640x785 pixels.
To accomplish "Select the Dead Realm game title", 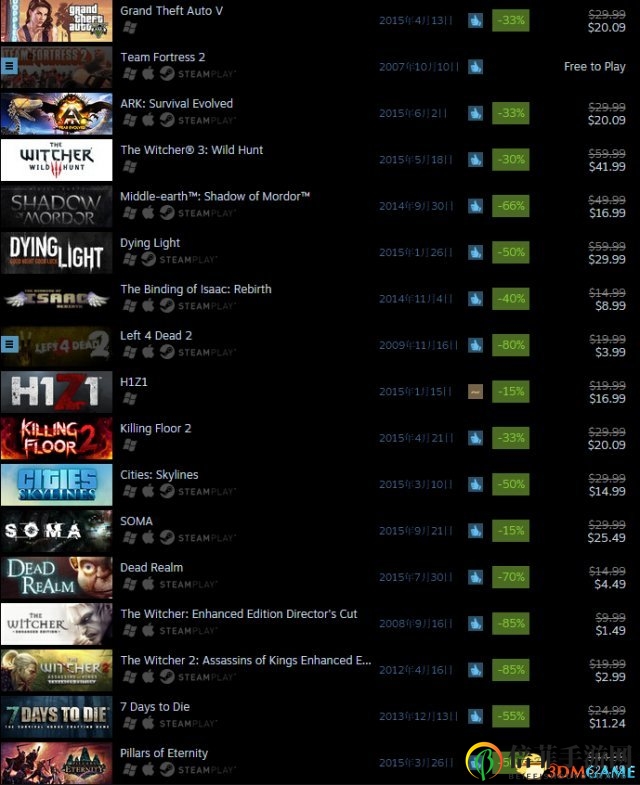I will (151, 567).
